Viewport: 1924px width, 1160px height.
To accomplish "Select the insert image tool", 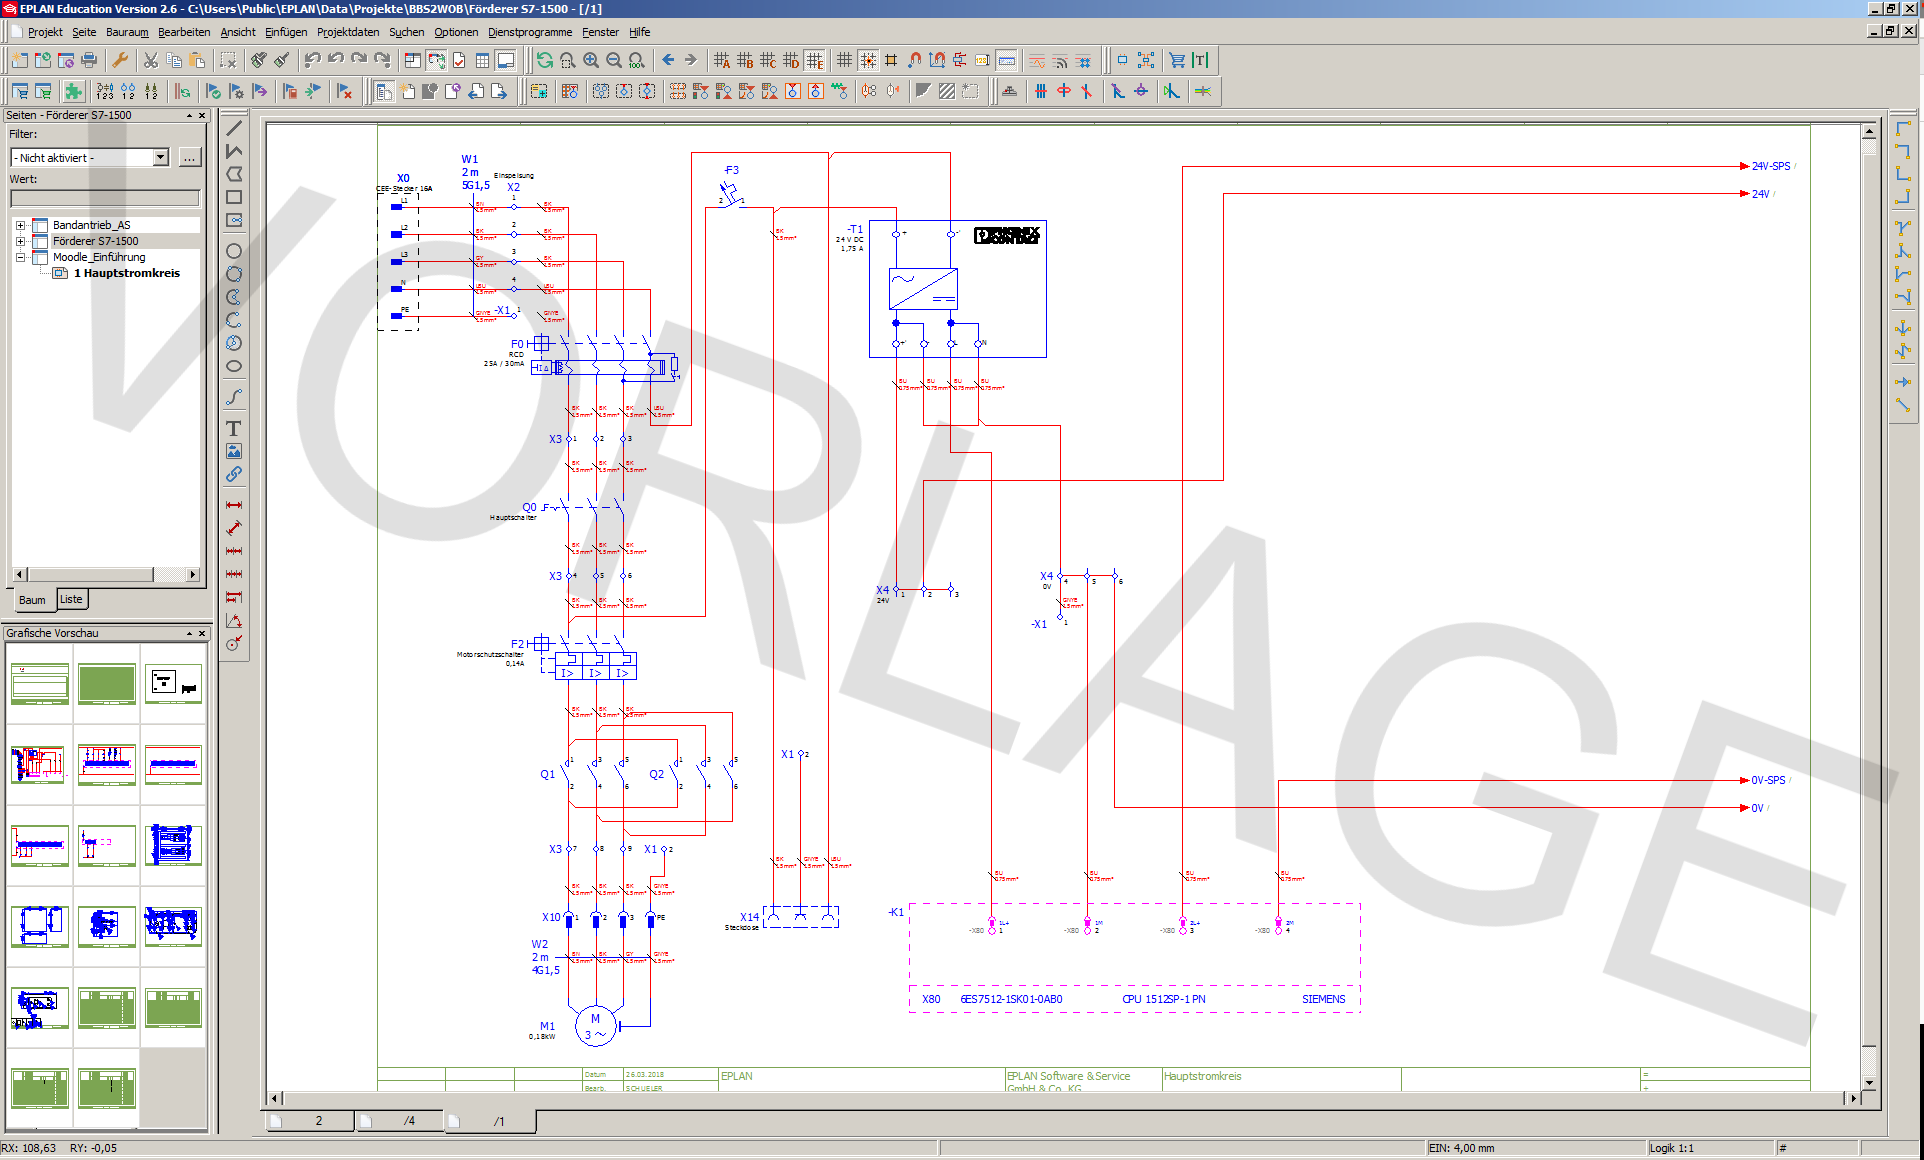I will click(x=234, y=451).
